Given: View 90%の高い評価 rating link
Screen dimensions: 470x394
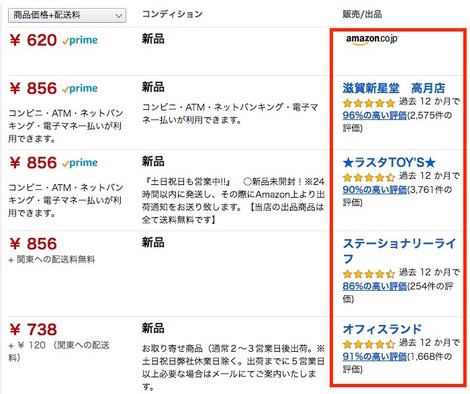Looking at the screenshot, I should pyautogui.click(x=375, y=190).
